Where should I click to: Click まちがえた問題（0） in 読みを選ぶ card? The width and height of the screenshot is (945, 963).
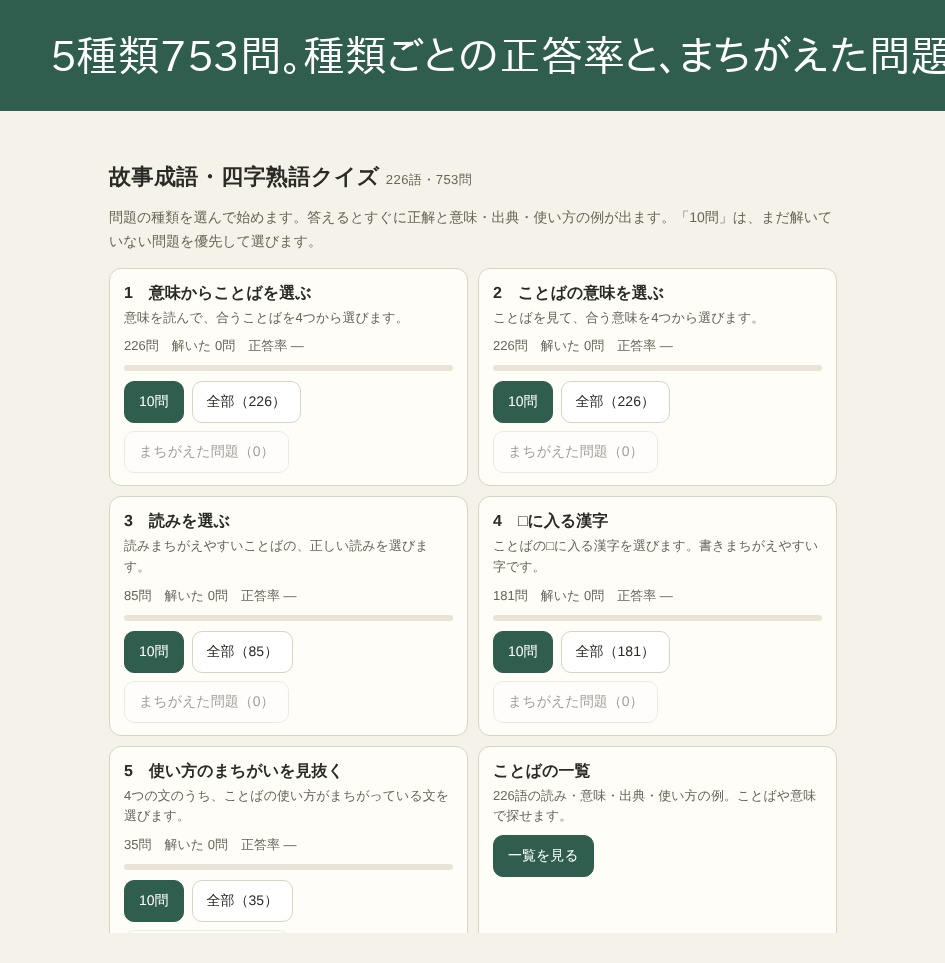206,702
